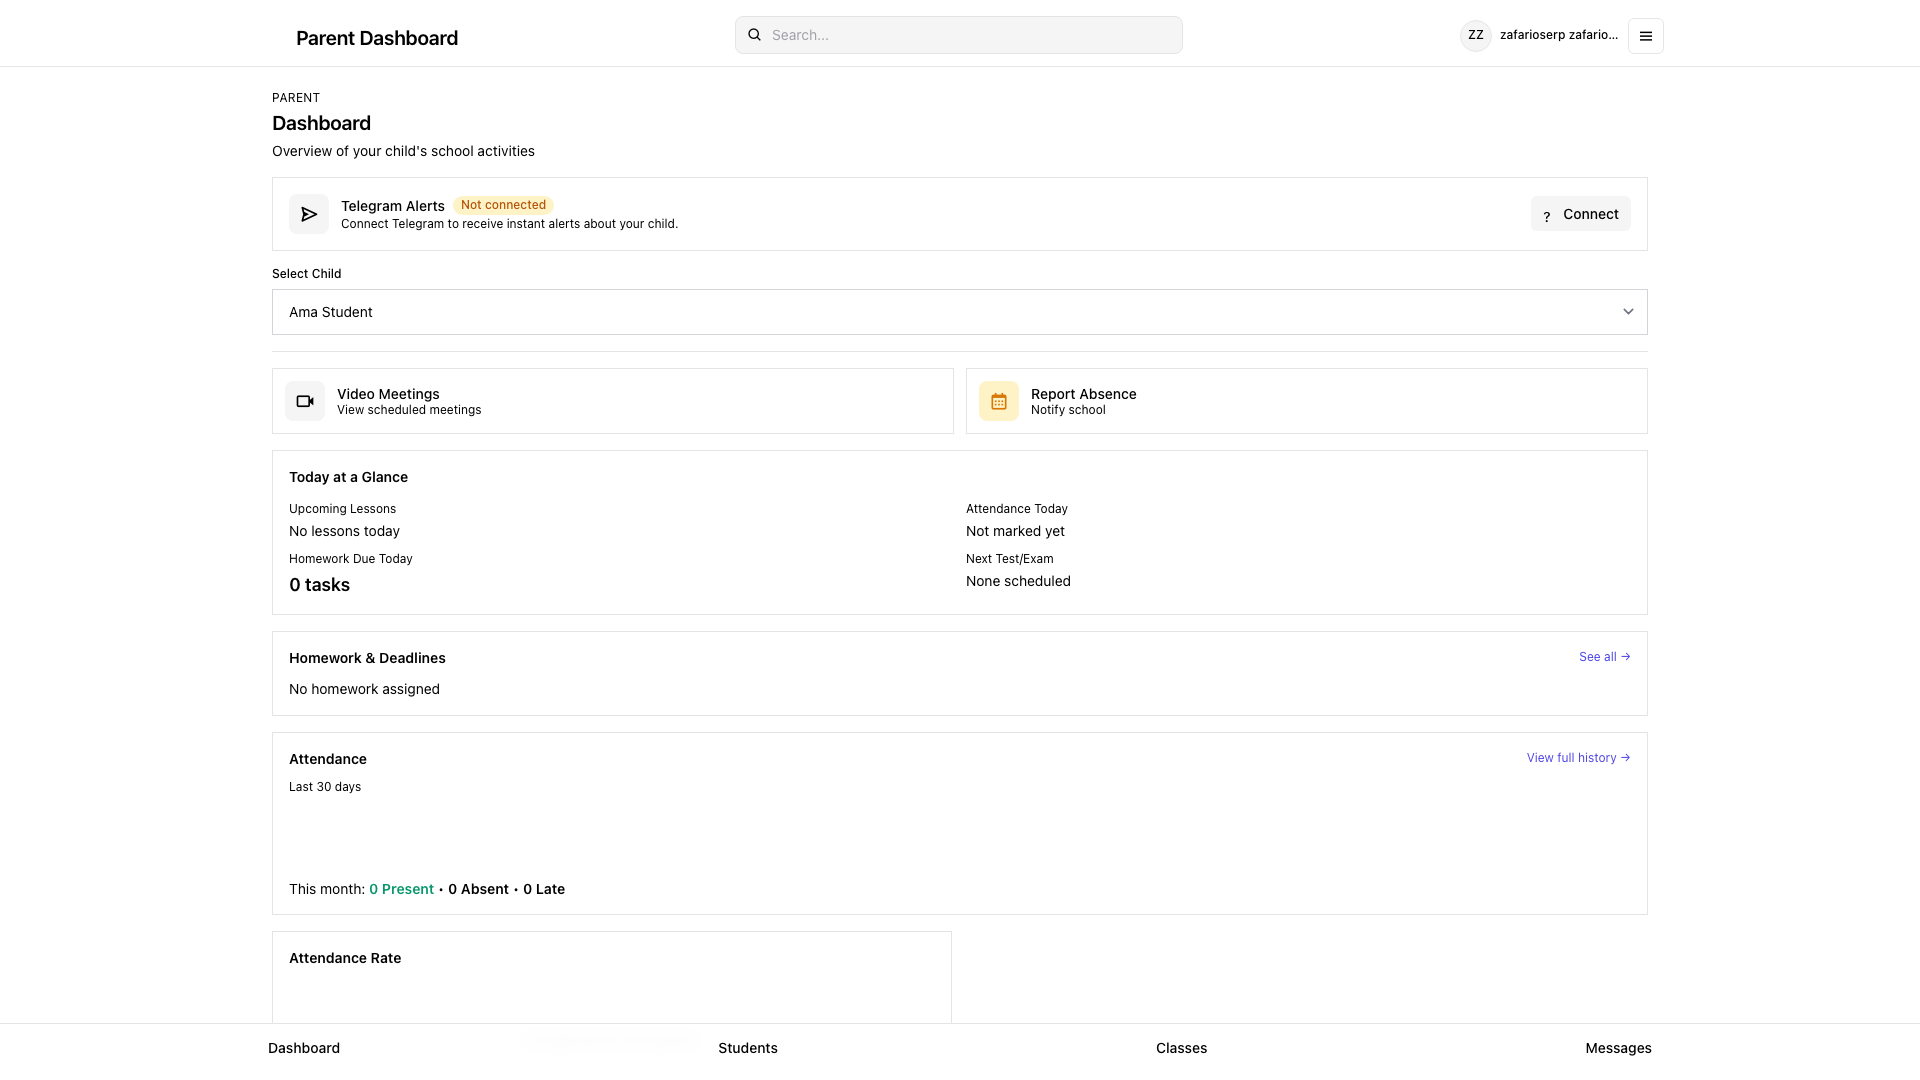Click the Report Absence calendar icon
1920x1080 pixels.
(999, 401)
